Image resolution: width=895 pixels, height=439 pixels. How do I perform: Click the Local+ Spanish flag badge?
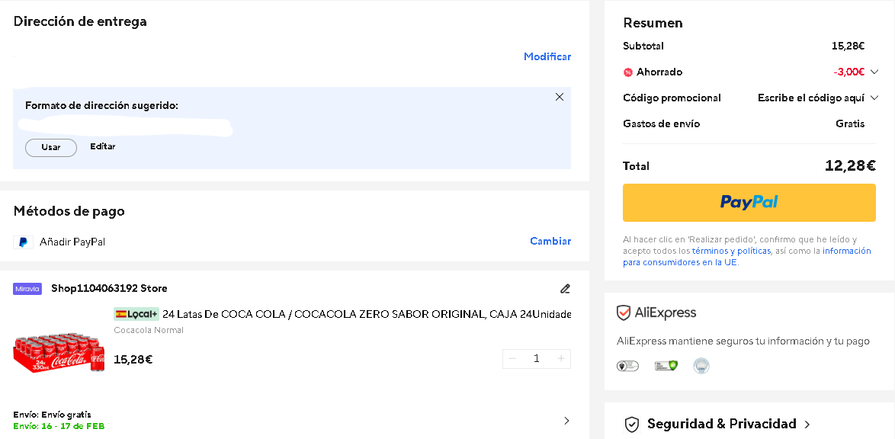coord(136,314)
